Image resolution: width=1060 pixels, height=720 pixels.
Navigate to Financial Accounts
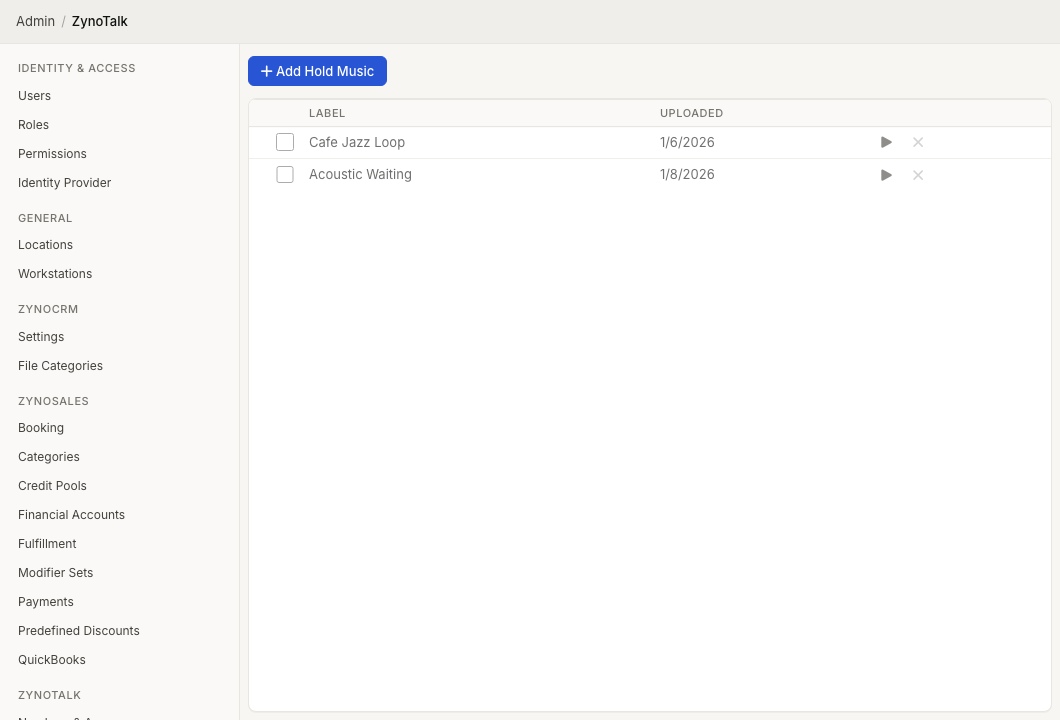[x=71, y=515]
